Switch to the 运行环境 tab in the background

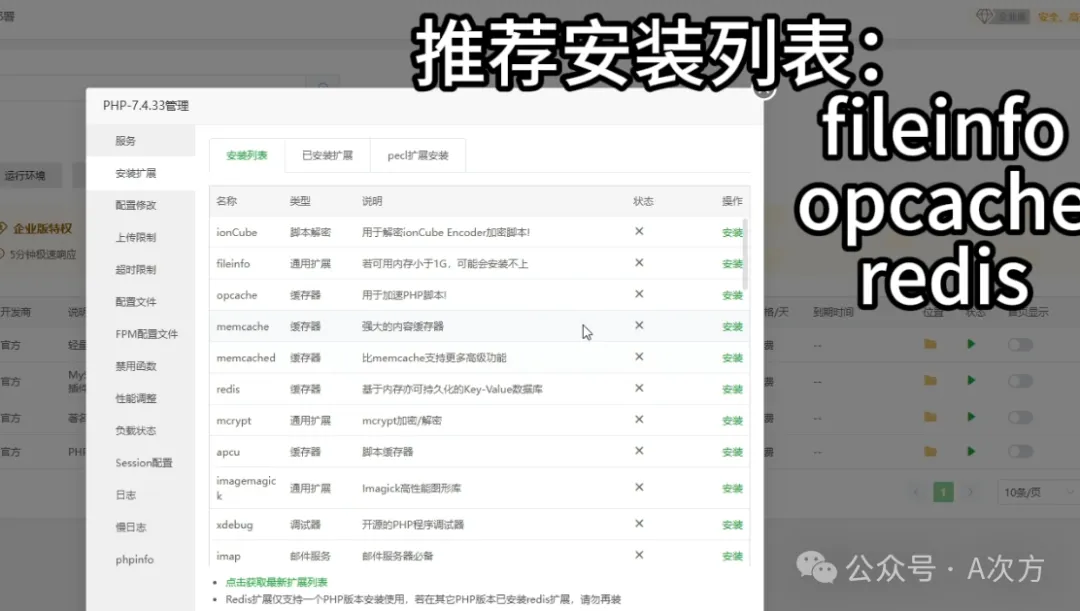(25, 176)
